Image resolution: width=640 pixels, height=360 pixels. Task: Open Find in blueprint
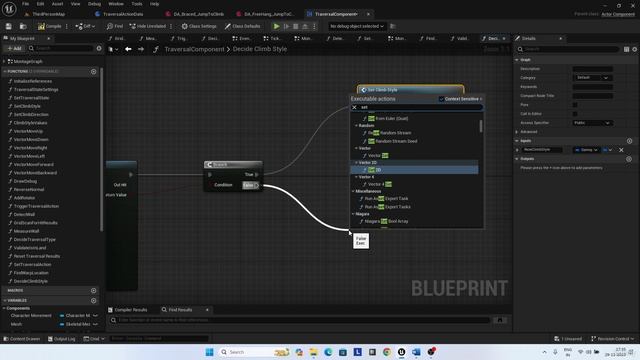(x=115, y=26)
